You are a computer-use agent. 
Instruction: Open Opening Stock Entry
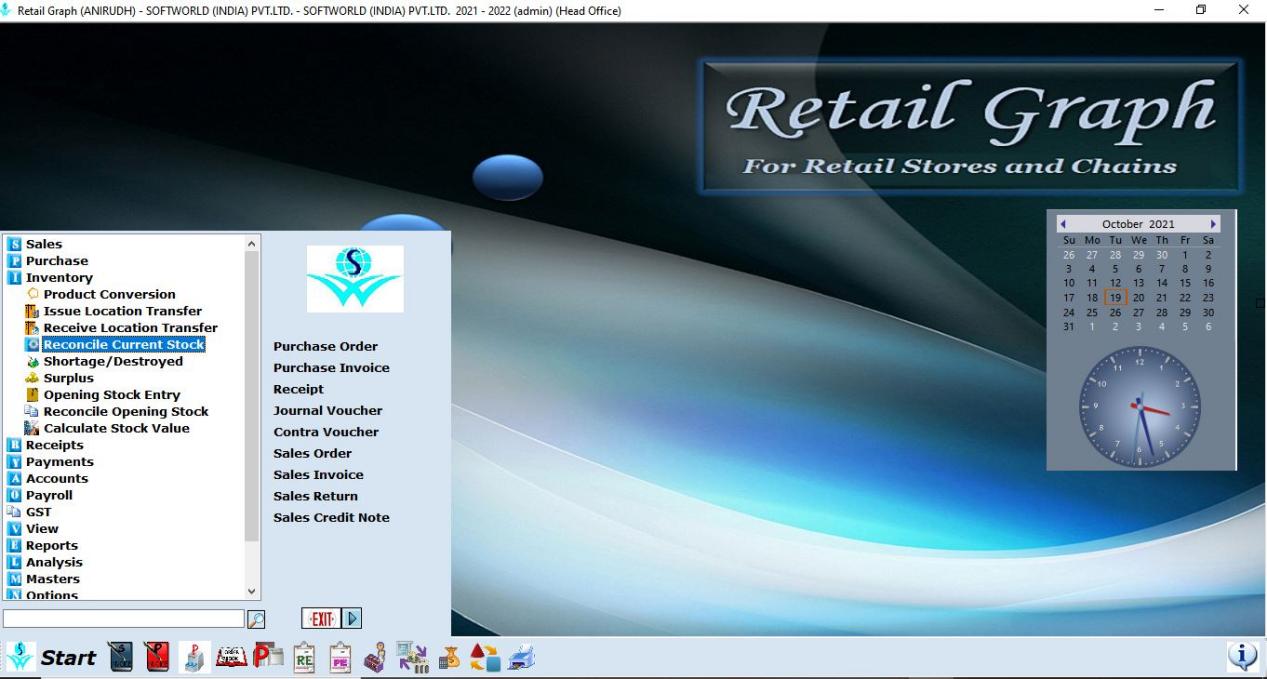tap(112, 395)
